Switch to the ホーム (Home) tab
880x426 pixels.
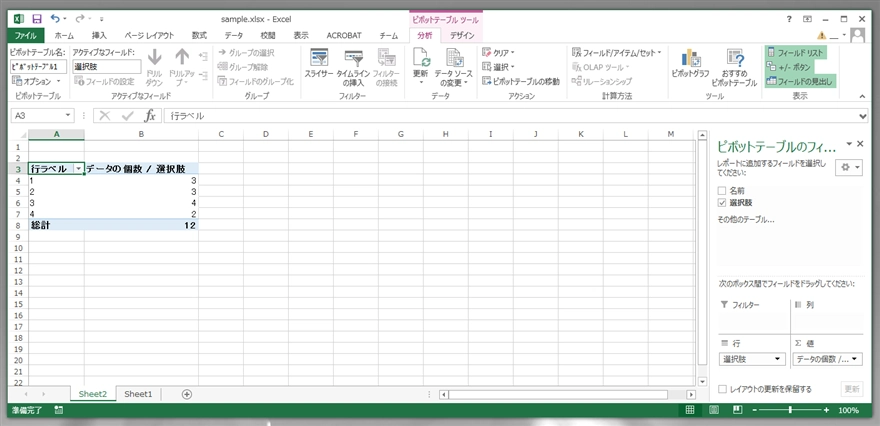pos(64,35)
